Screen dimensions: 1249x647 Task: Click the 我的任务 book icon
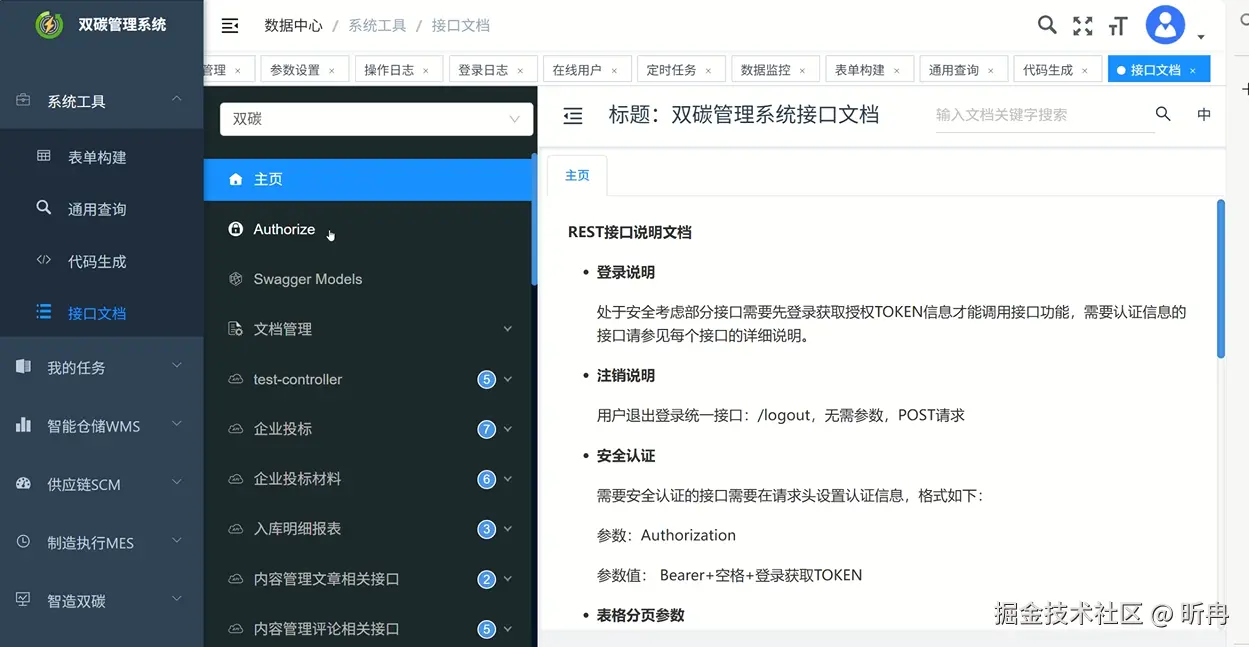(x=24, y=367)
